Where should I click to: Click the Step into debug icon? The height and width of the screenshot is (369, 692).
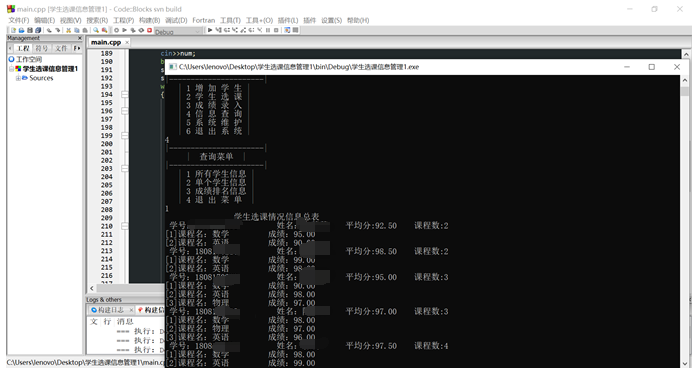(x=234, y=30)
